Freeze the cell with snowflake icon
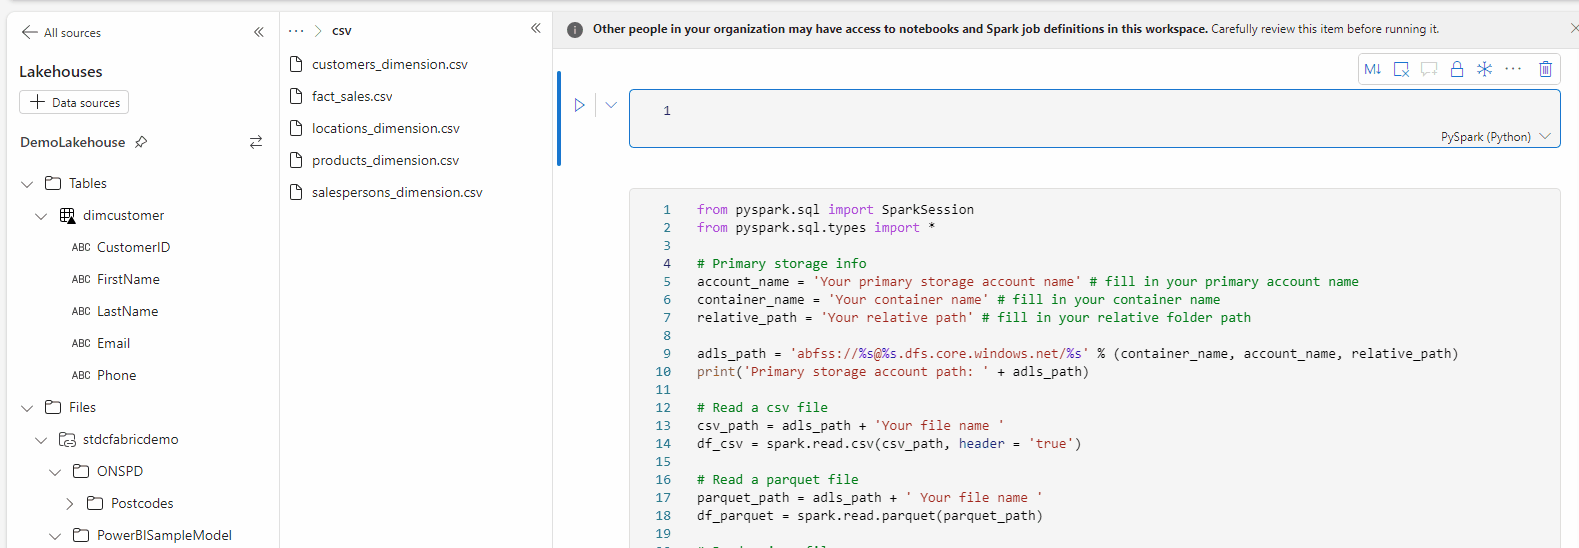The height and width of the screenshot is (548, 1579). pyautogui.click(x=1485, y=69)
